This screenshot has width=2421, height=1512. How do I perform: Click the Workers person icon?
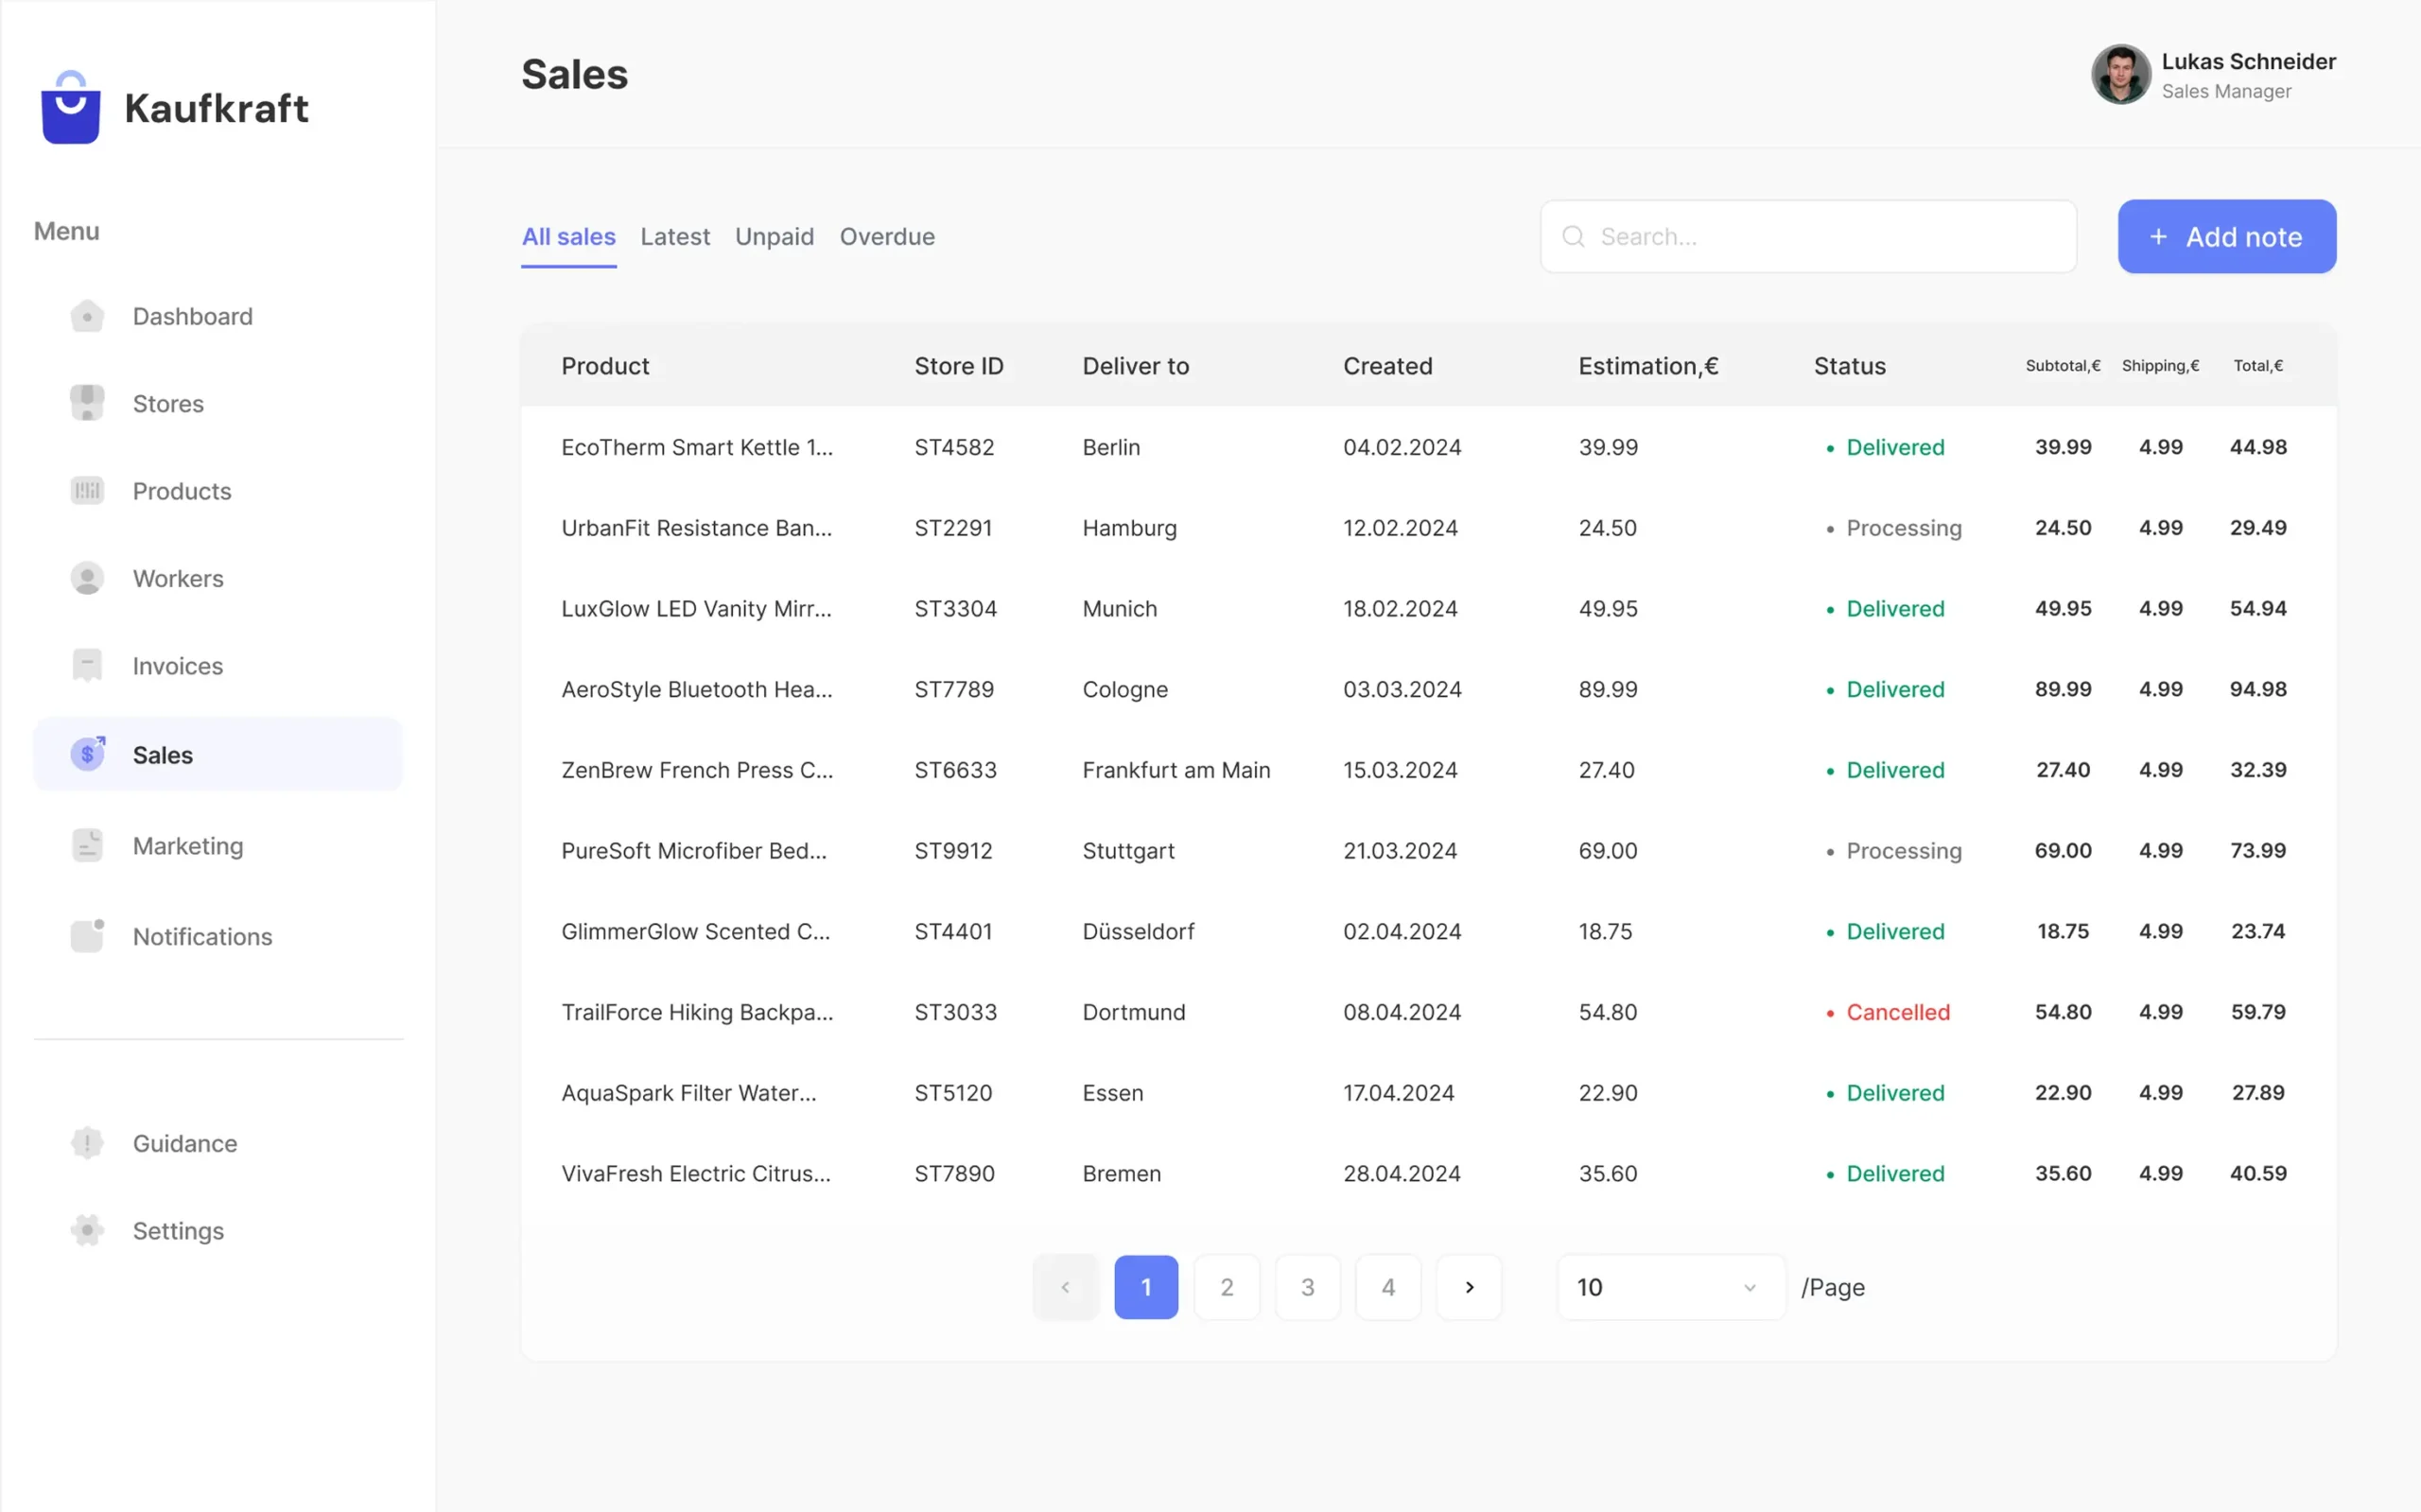88,578
